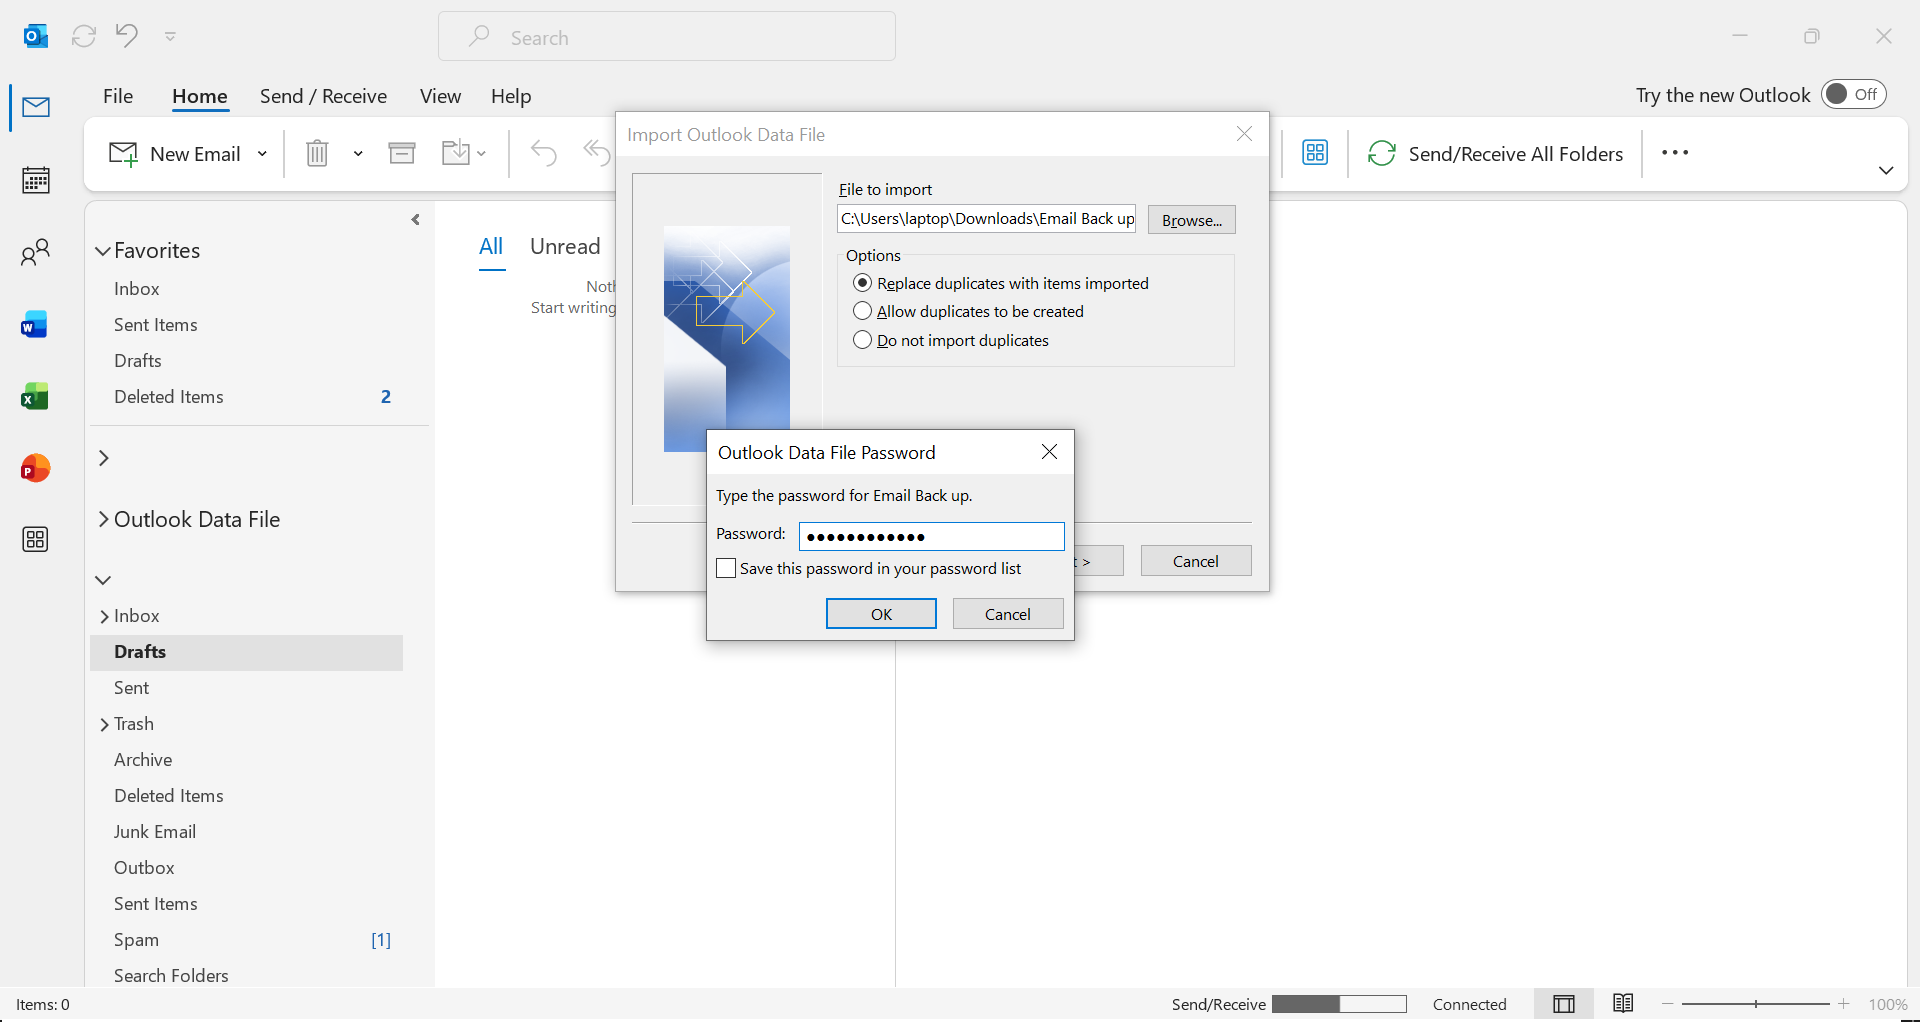Switch to Reading view icon in status bar
Screen dimensions: 1921x1022
coord(1623,1004)
